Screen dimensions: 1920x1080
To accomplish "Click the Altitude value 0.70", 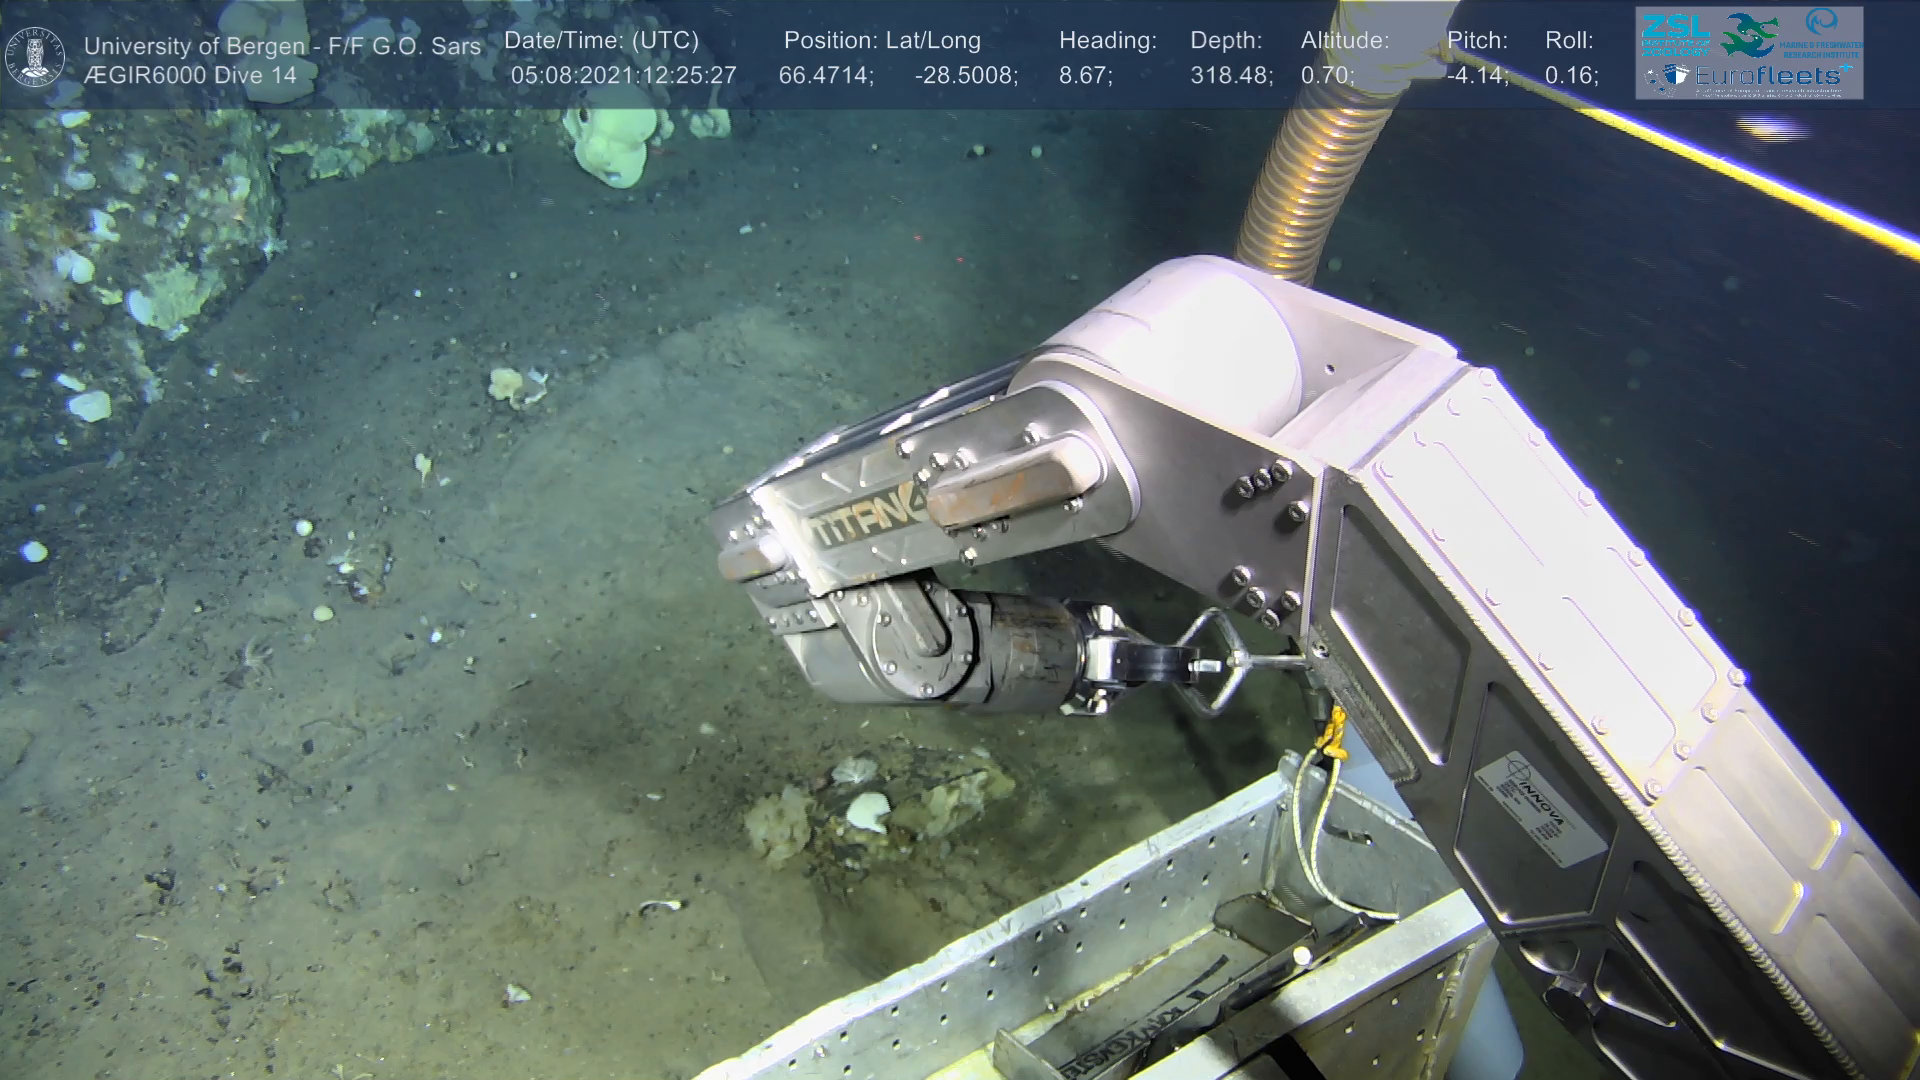I will pyautogui.click(x=1327, y=75).
